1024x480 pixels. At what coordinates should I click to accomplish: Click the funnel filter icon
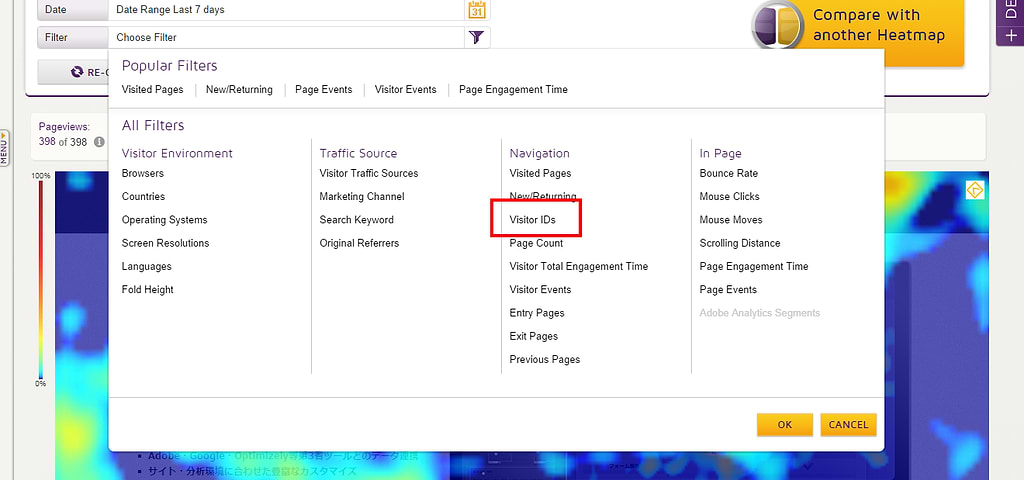pos(477,38)
